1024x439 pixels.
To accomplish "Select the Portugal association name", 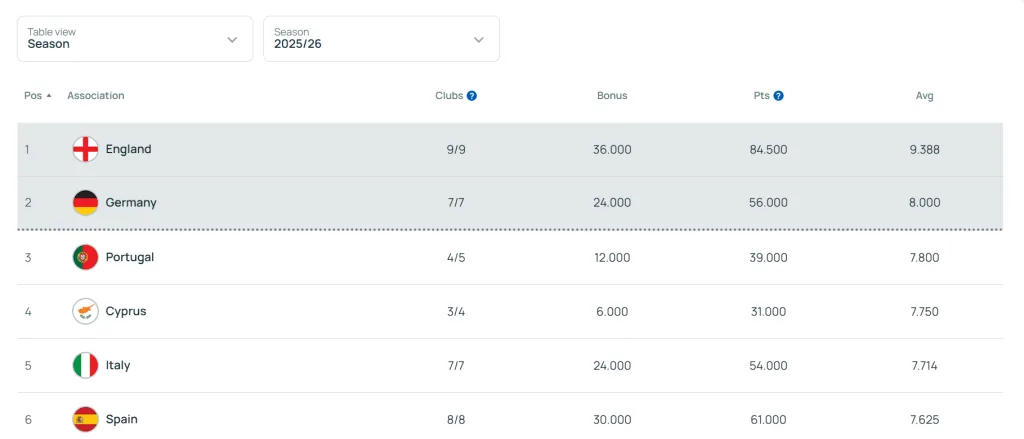I will click(x=130, y=257).
